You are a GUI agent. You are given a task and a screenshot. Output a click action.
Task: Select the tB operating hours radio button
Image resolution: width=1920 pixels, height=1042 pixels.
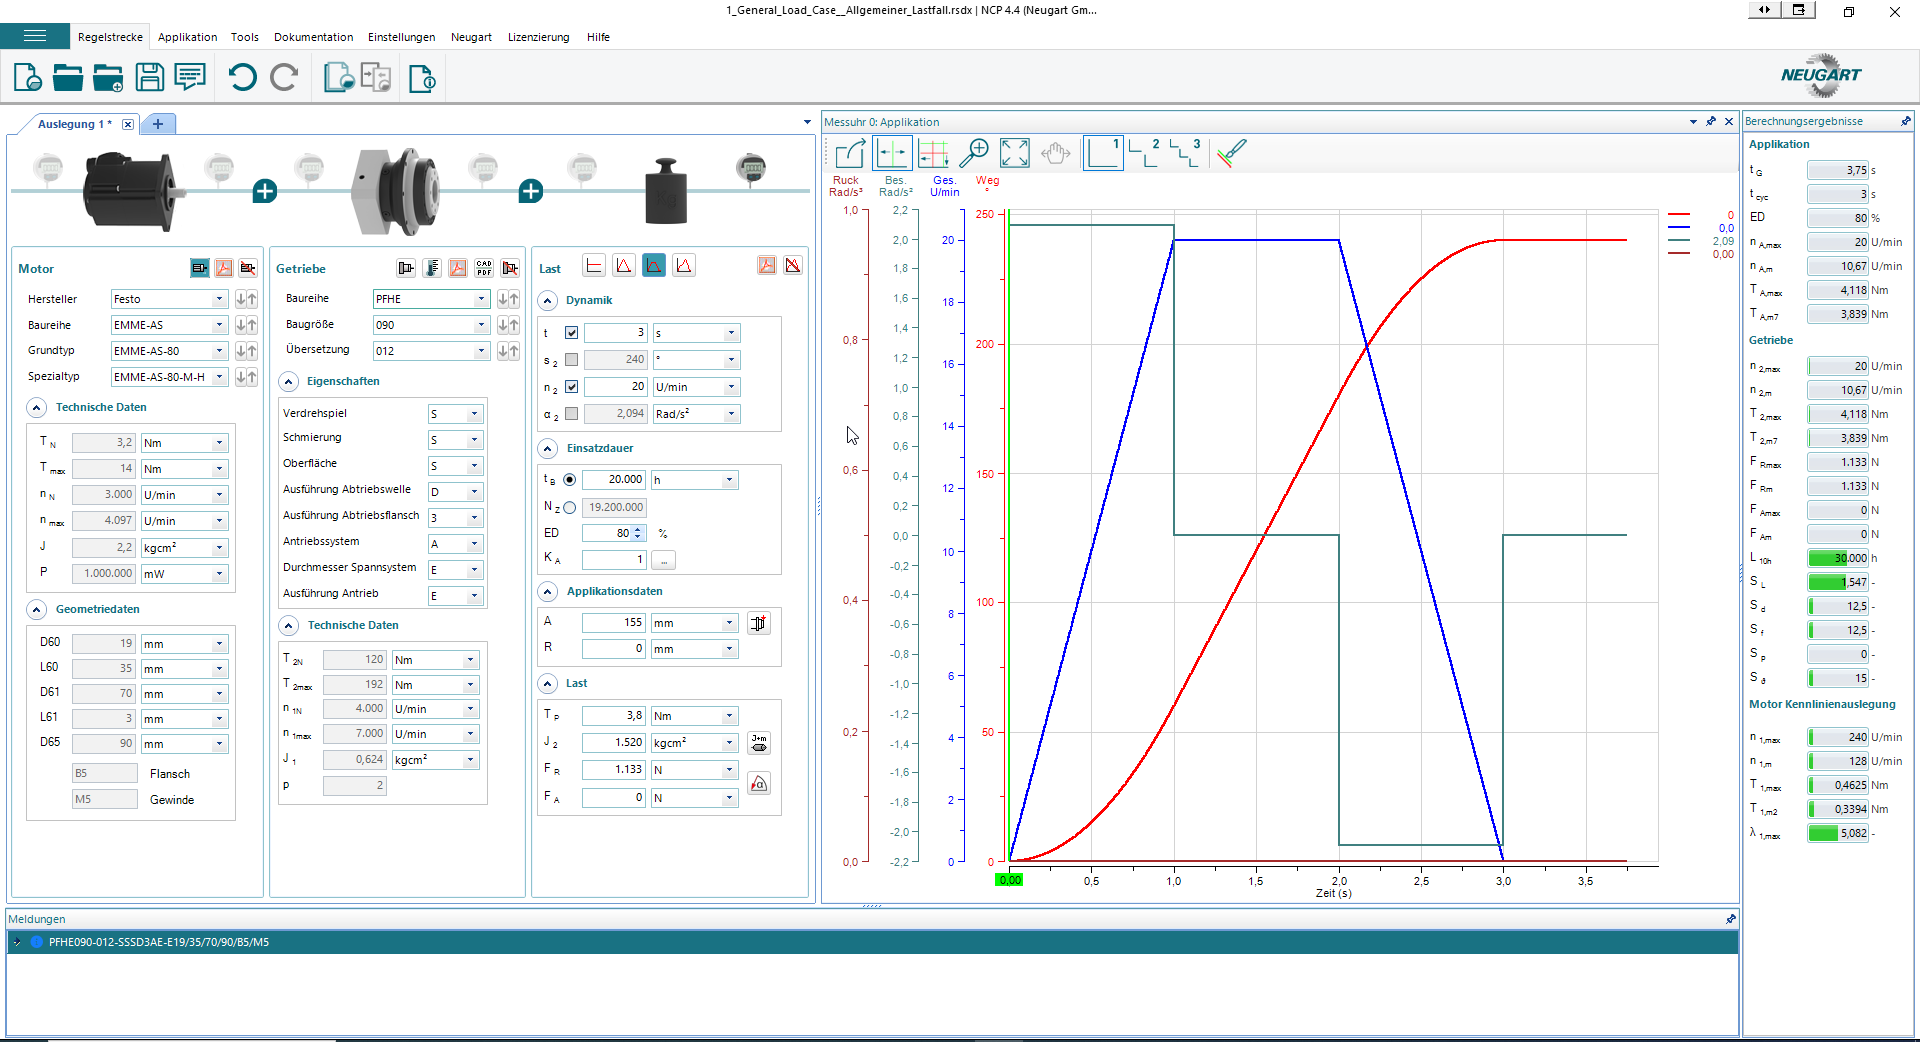(x=569, y=480)
